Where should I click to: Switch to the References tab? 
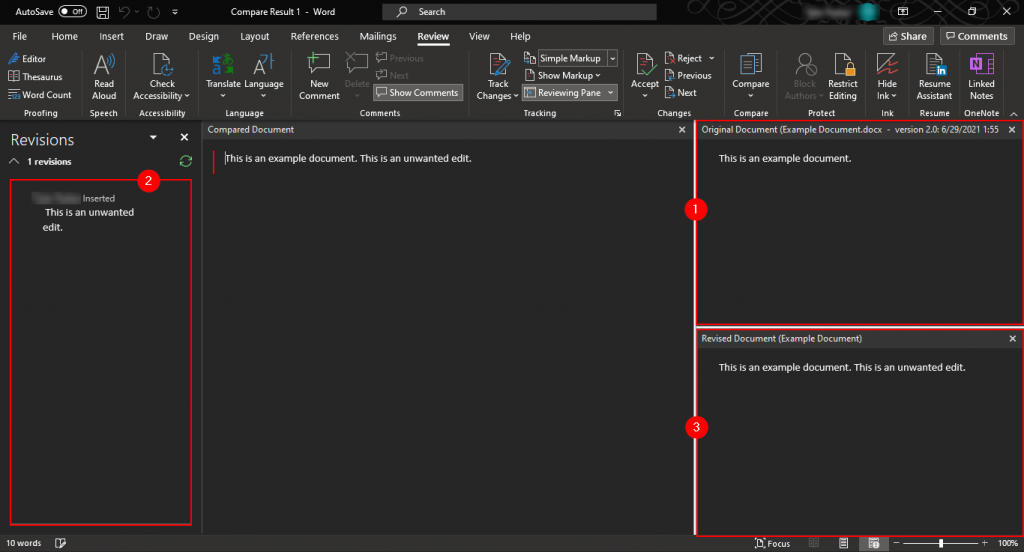tap(315, 37)
